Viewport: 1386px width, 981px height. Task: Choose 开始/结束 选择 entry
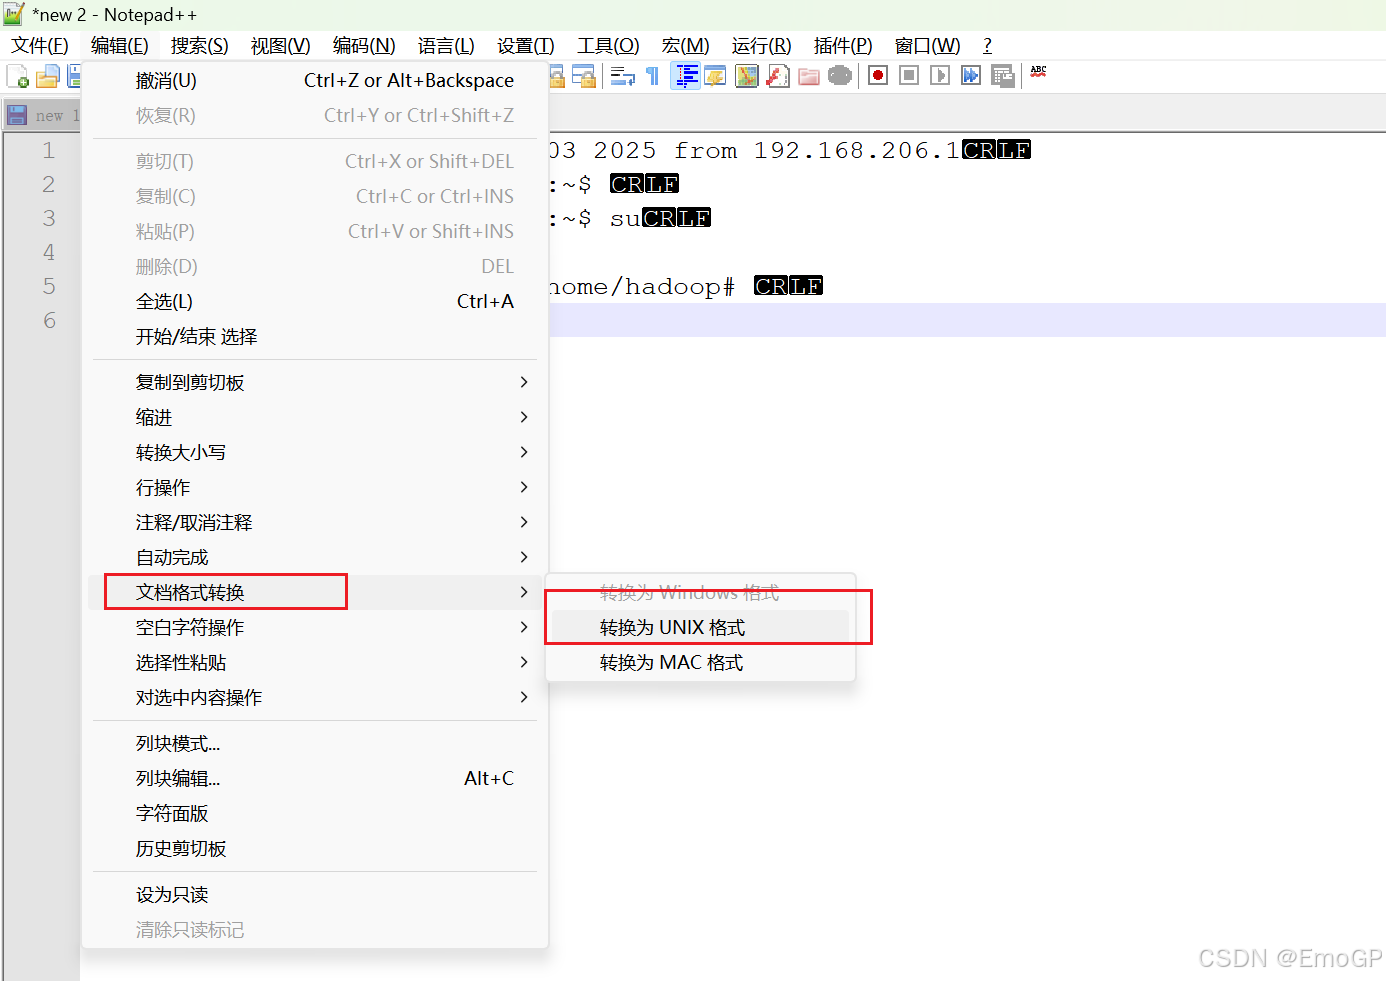(315, 337)
